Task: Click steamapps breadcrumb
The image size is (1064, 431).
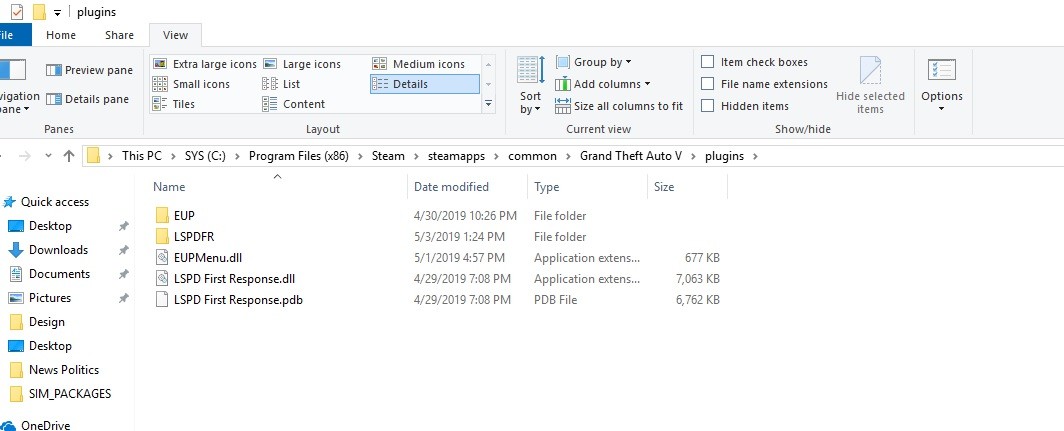Action: (457, 156)
